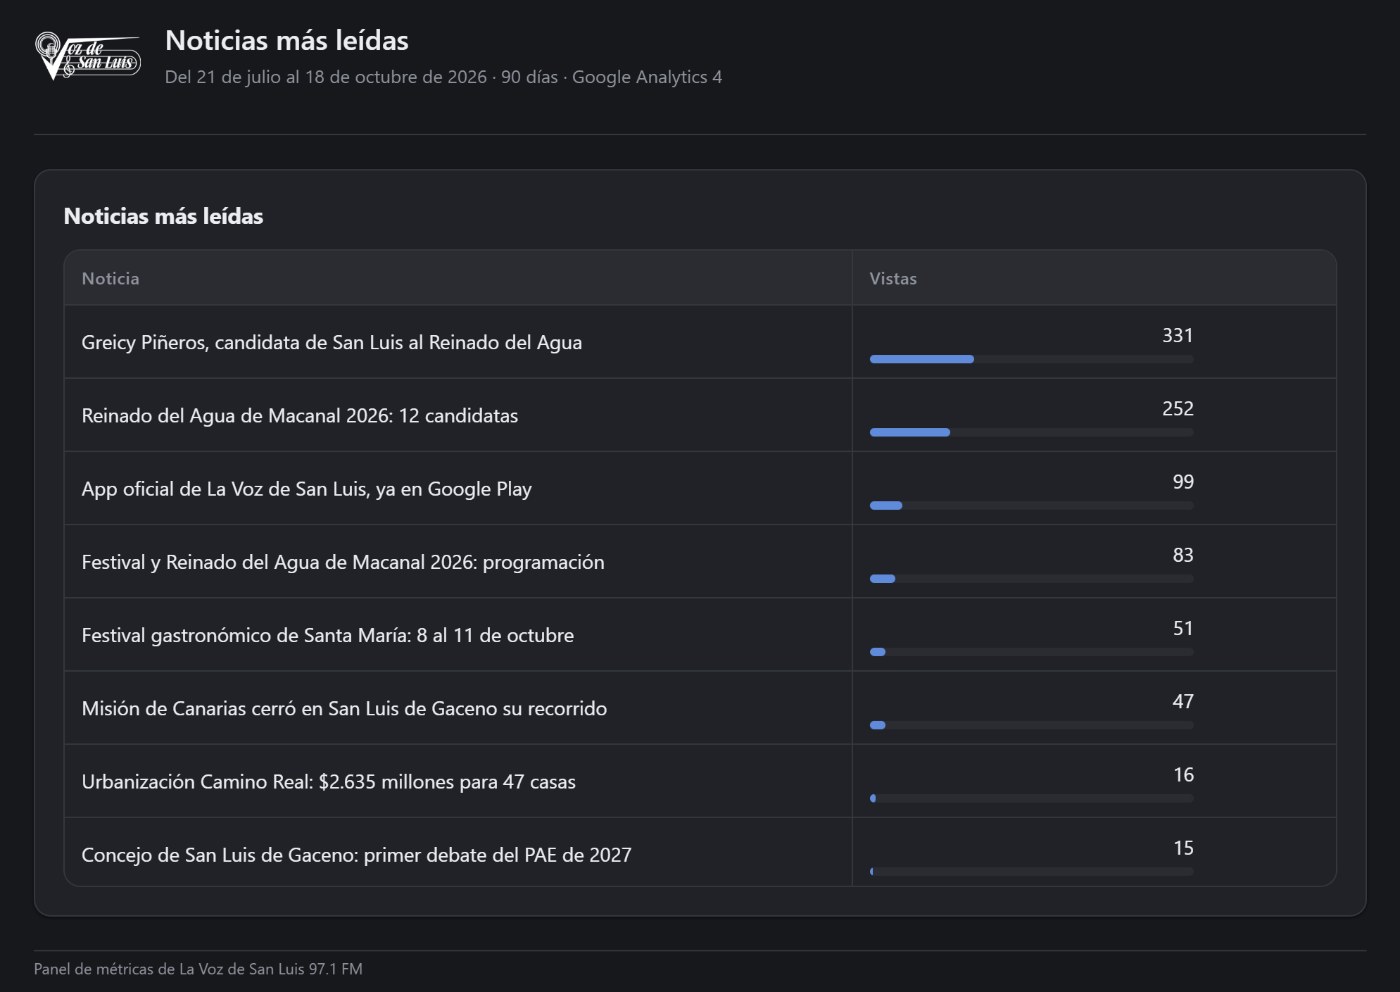Click the 'Urbanización Camino Real' news title
The image size is (1400, 992).
[x=329, y=782]
